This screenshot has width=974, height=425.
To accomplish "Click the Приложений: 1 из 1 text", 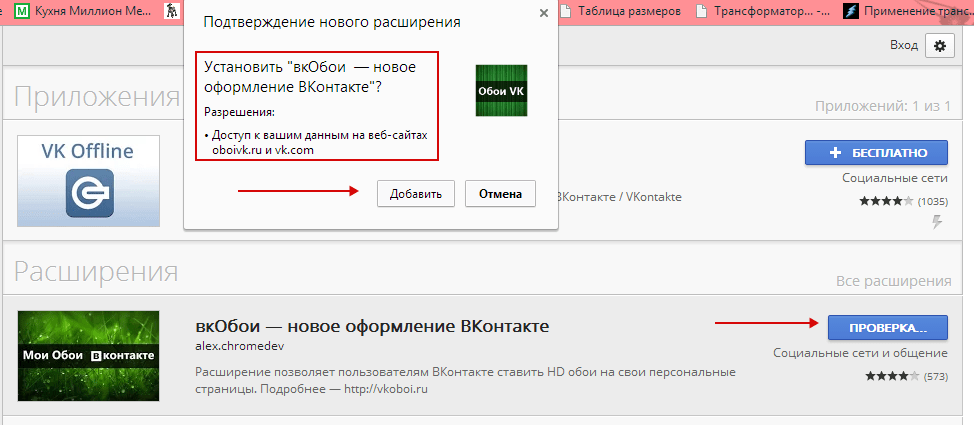I will point(883,106).
